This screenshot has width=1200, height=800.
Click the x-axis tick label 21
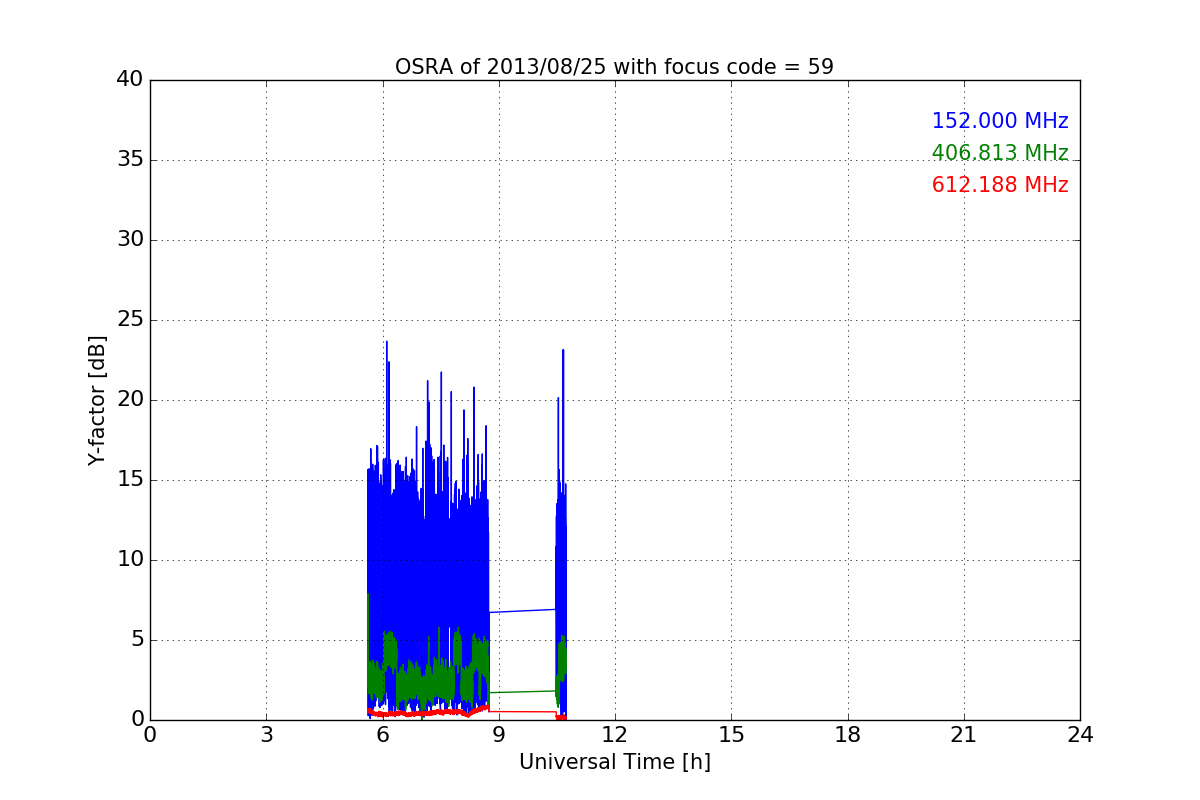(964, 735)
